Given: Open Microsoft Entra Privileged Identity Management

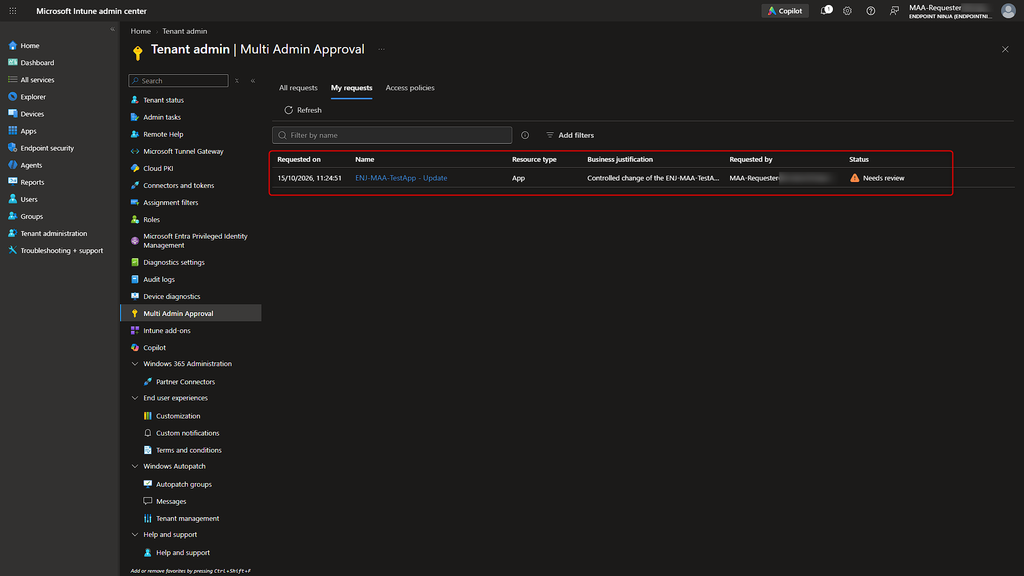Looking at the screenshot, I should click(195, 240).
